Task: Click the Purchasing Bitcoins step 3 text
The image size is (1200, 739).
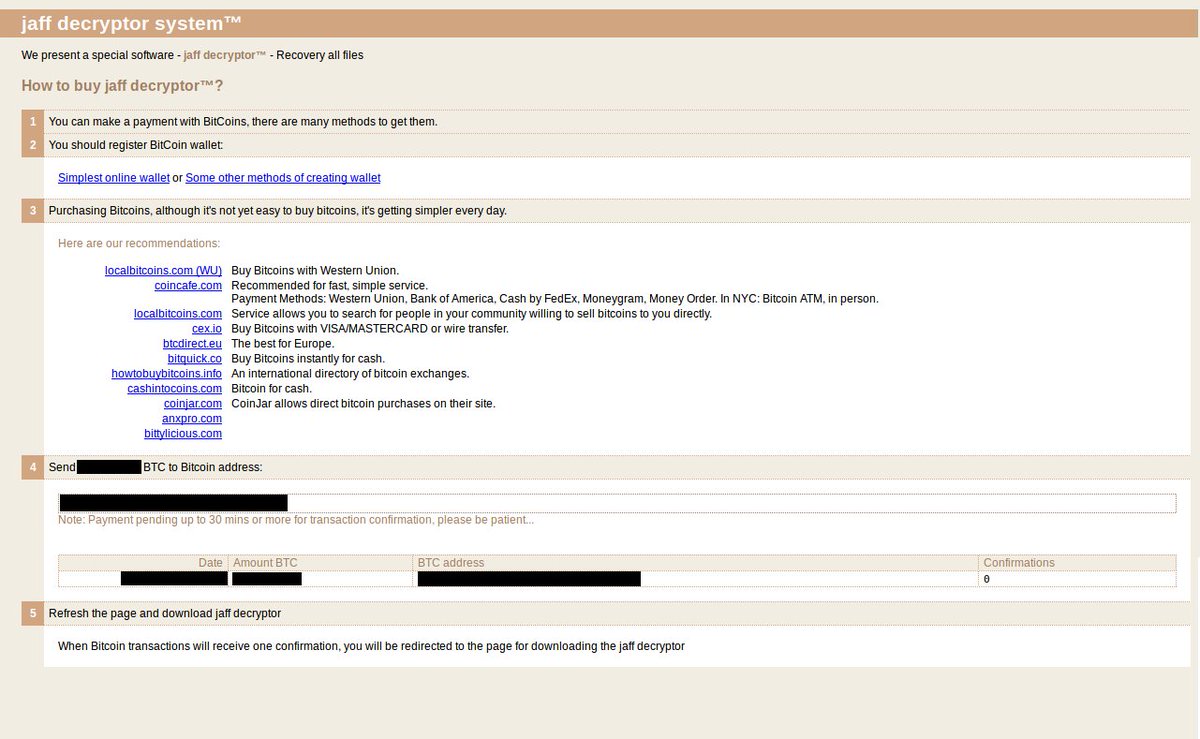Action: click(x=278, y=211)
